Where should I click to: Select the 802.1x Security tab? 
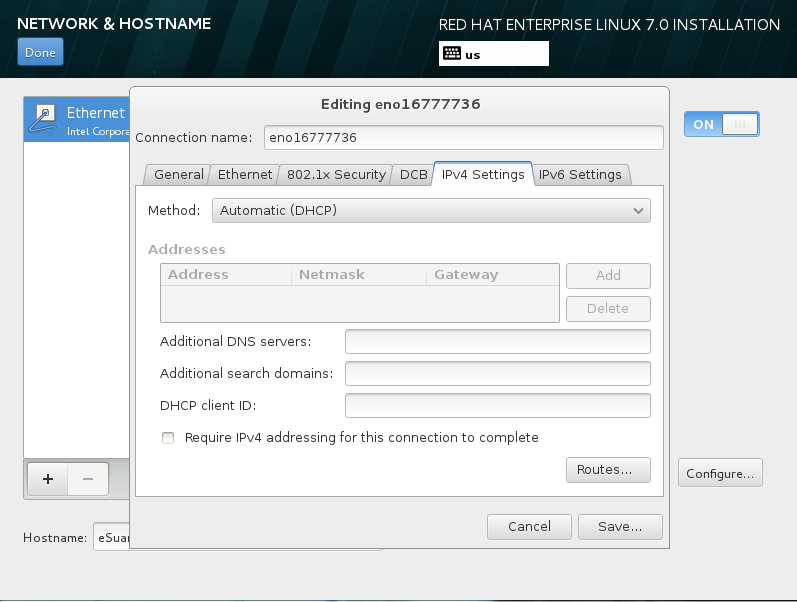tap(336, 175)
